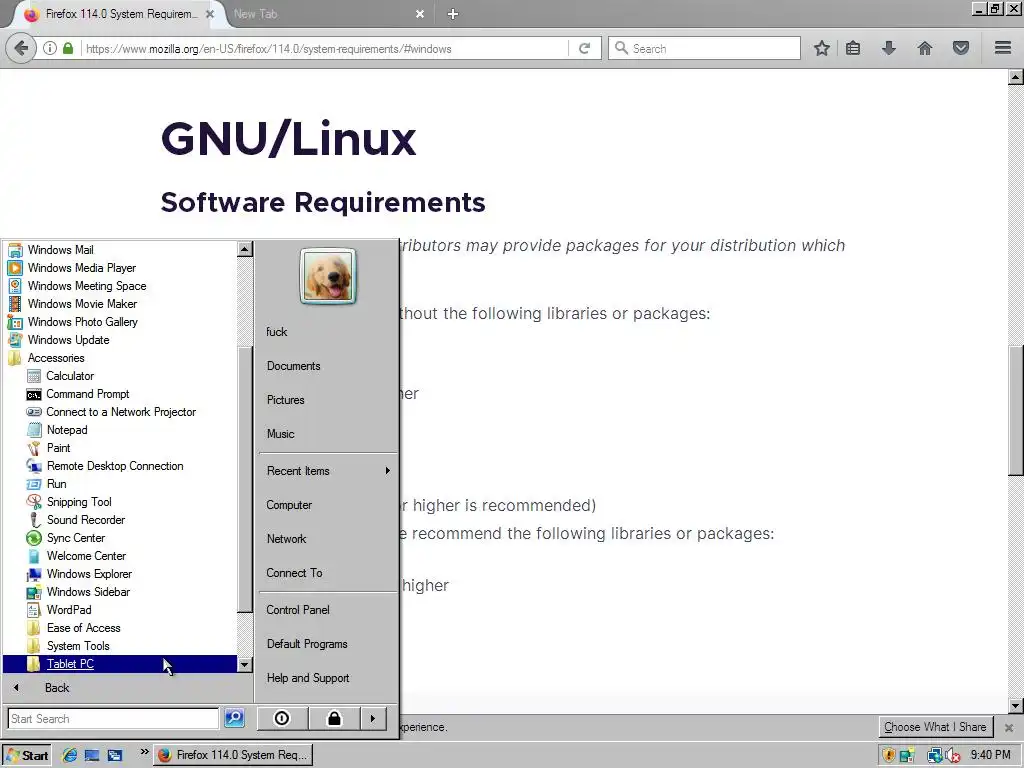The width and height of the screenshot is (1024, 768).
Task: Click program list scroll down arrow
Action: (x=244, y=665)
